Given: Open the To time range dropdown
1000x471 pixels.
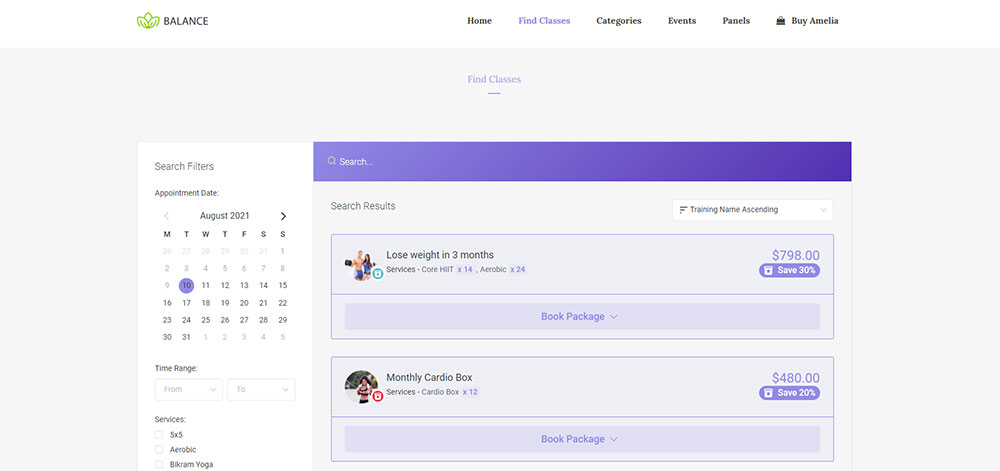Looking at the screenshot, I should point(261,389).
